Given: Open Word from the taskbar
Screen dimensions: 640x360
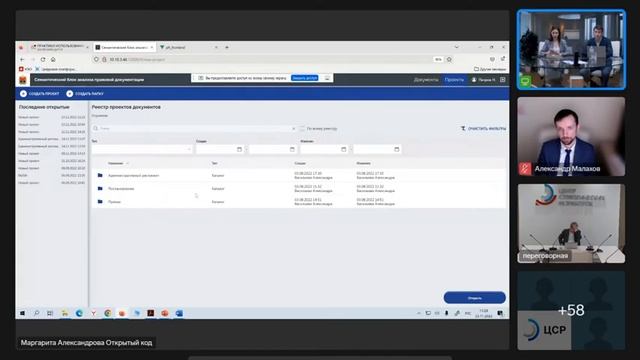Looking at the screenshot, I should point(179,313).
